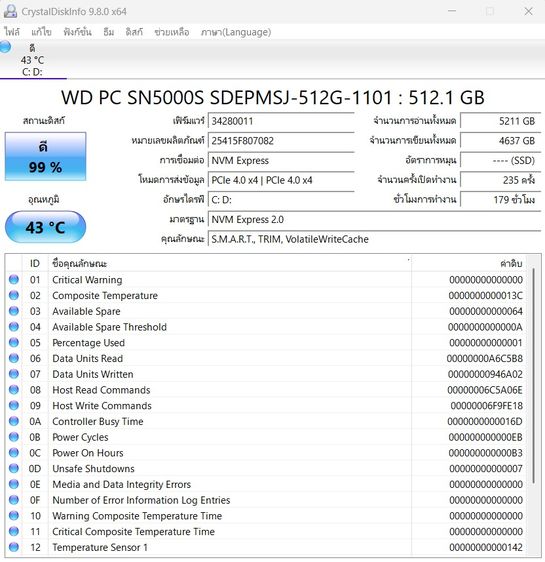Click the firmware field showing 34280011
Viewport: 545px width, 562px height.
tap(281, 121)
